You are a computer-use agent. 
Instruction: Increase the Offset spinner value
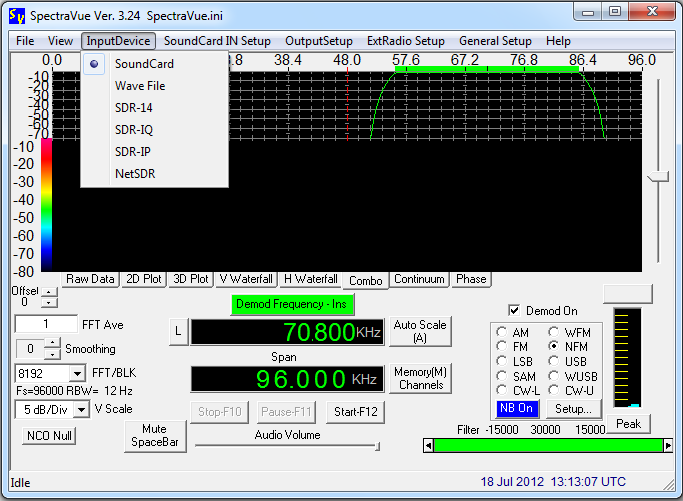[x=47, y=292]
